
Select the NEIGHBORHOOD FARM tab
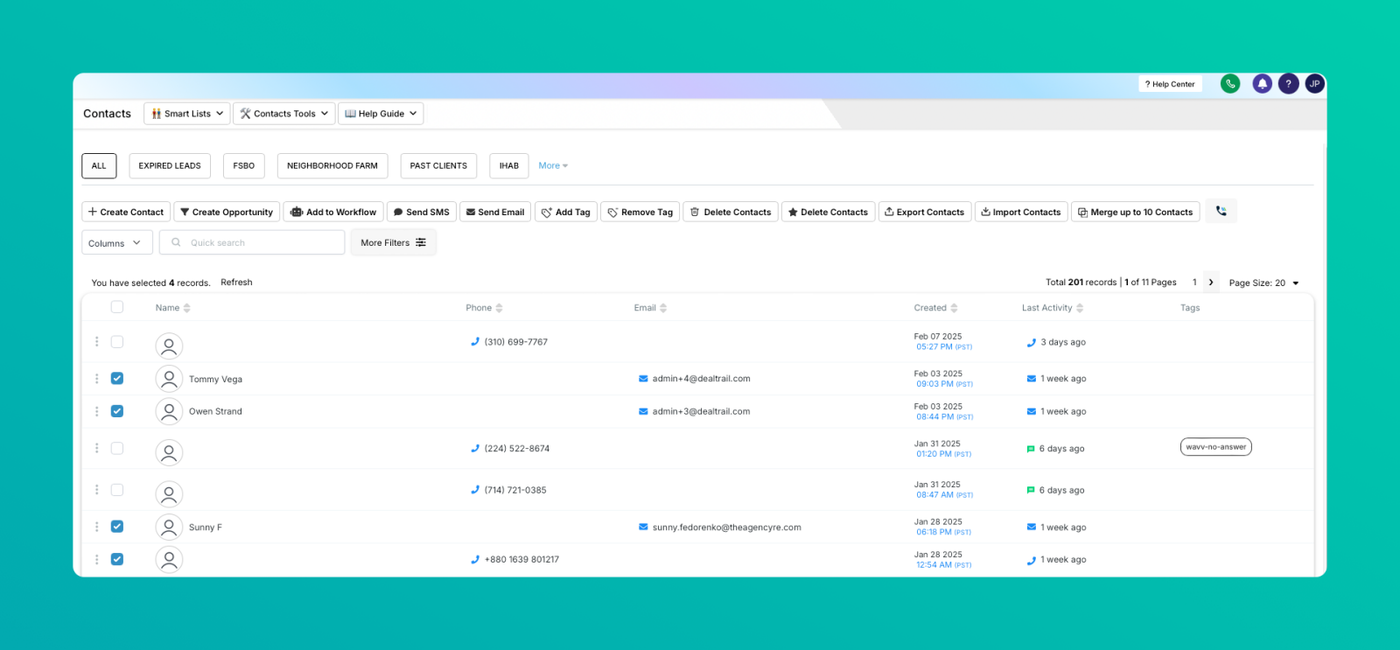coord(332,166)
